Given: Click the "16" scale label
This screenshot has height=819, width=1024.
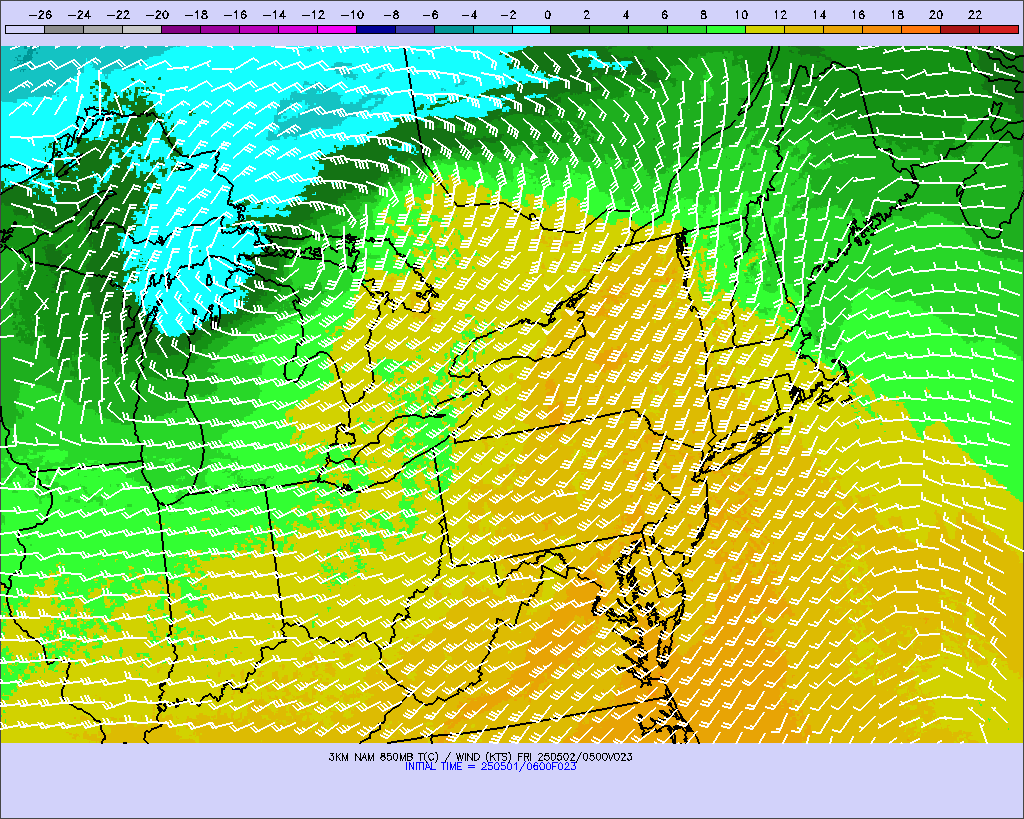Looking at the screenshot, I should coord(858,15).
